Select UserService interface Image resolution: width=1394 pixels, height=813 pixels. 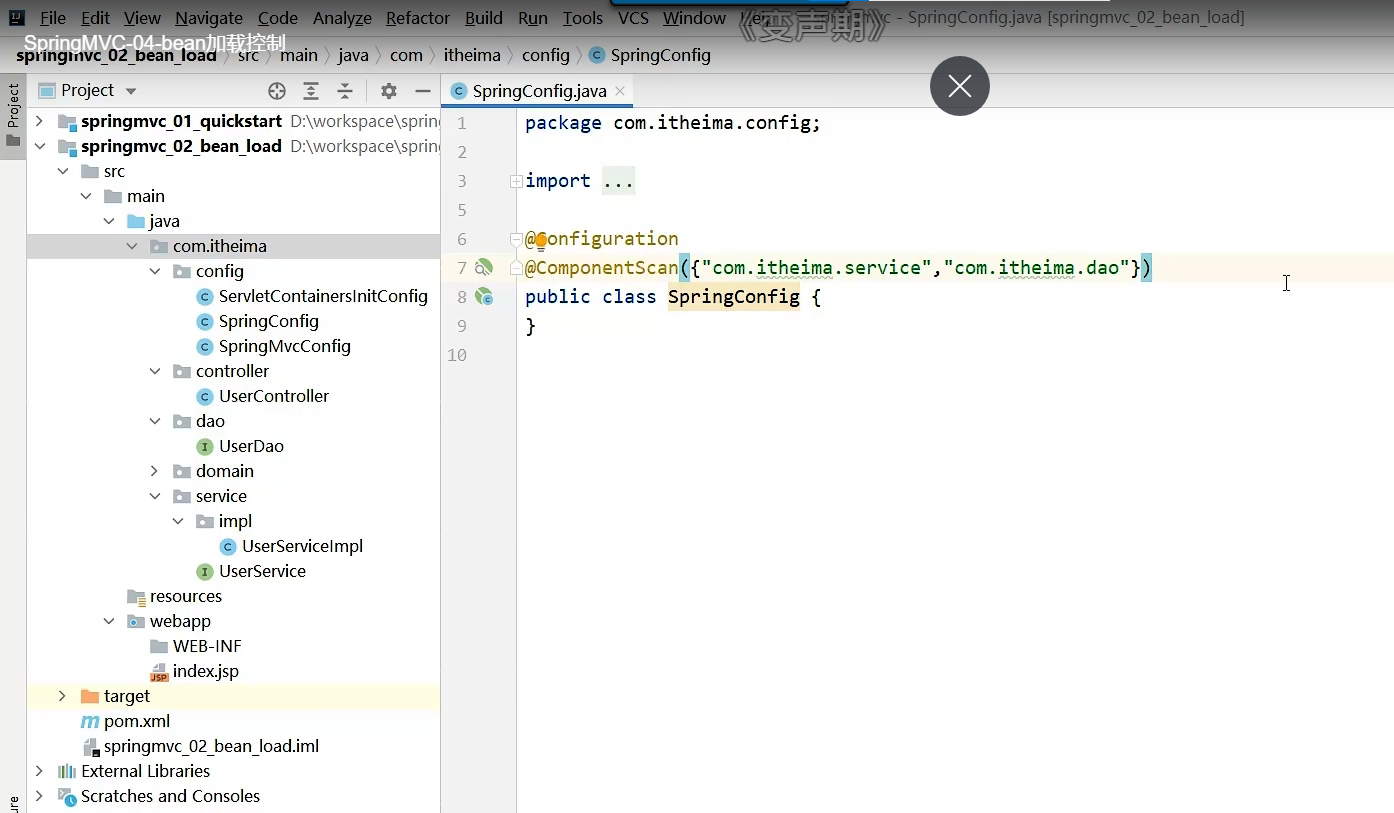[x=262, y=571]
